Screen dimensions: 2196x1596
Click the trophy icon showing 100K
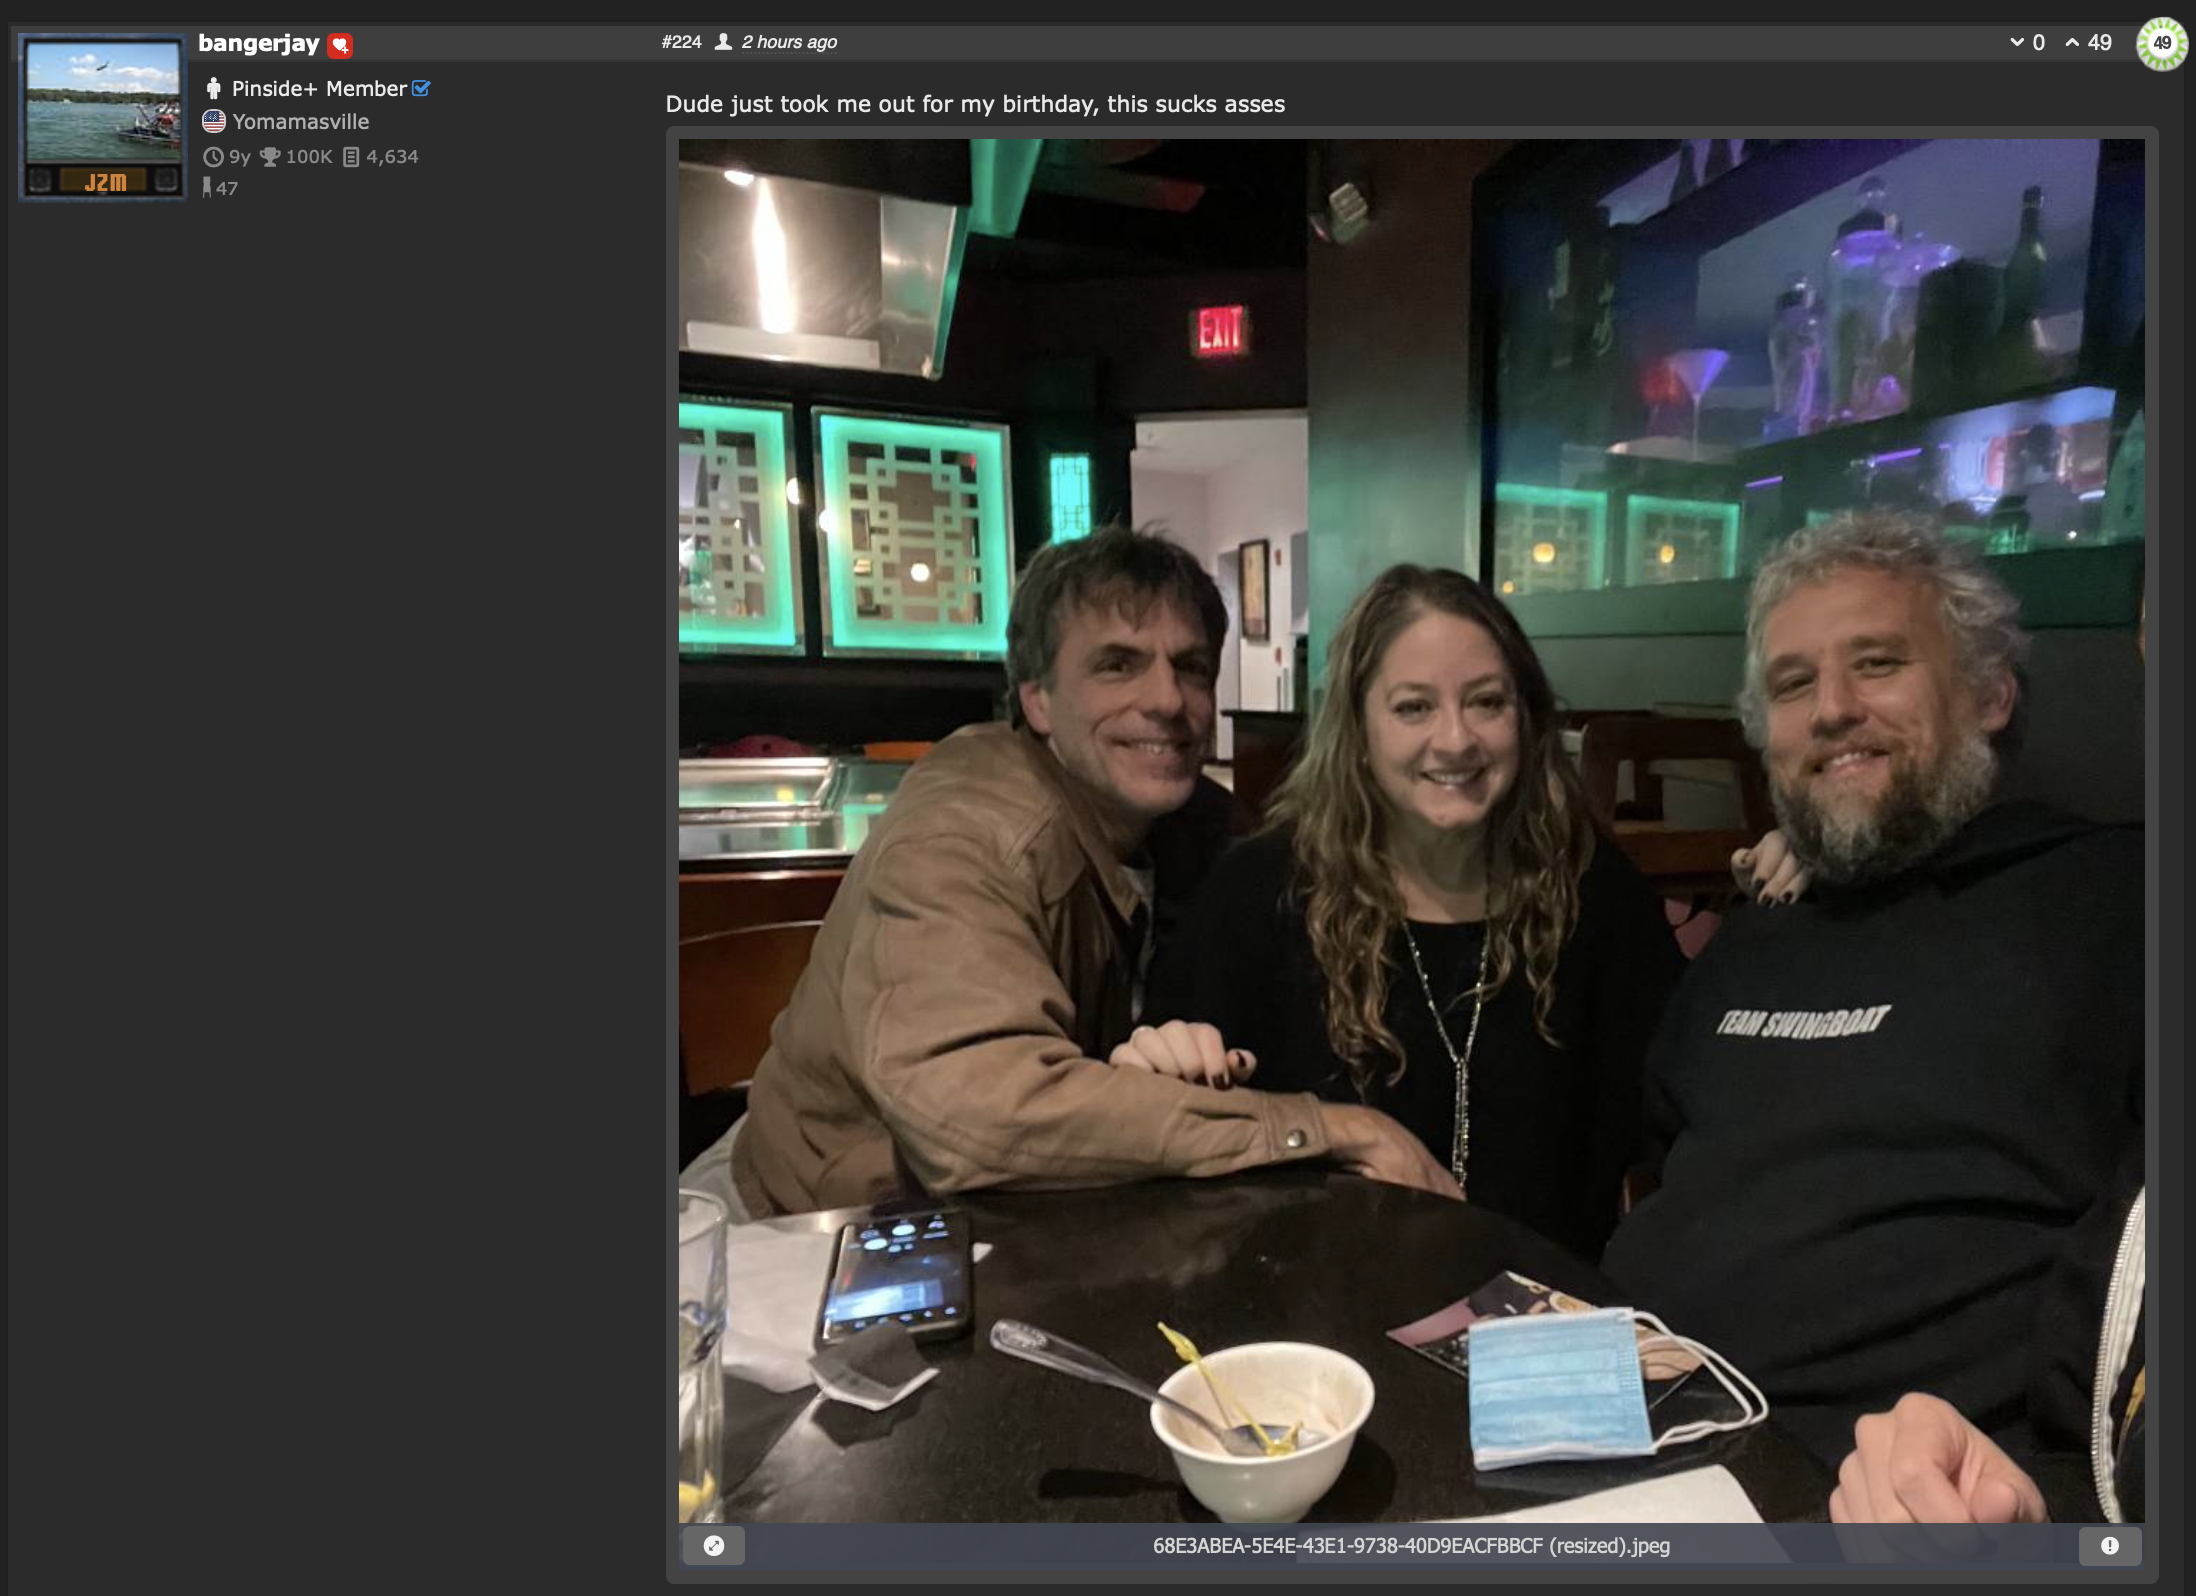270,157
